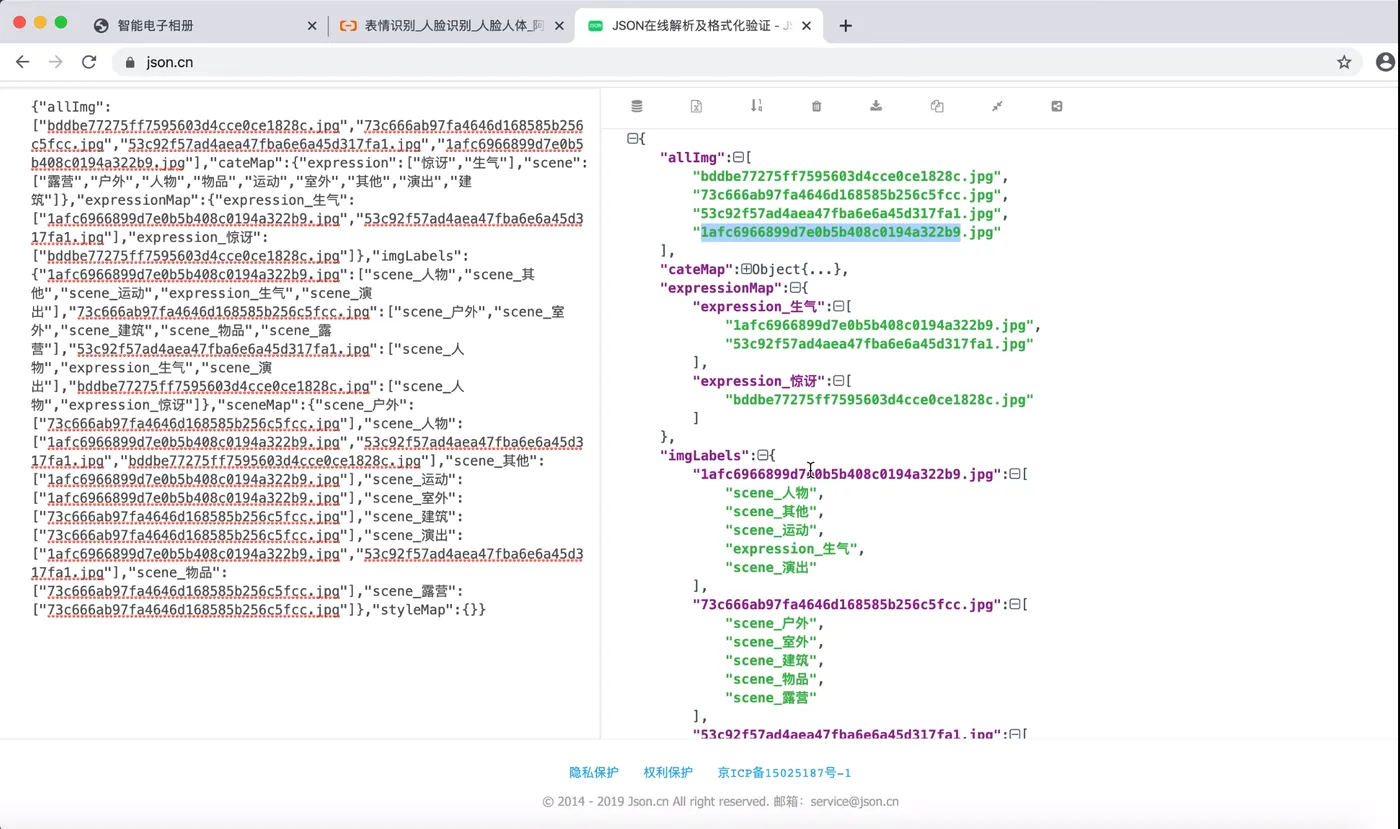Collapse the 1afc6966899d7e0b5b408c0194a322b9.jpg labels array
This screenshot has width=1400, height=829.
1014,474
